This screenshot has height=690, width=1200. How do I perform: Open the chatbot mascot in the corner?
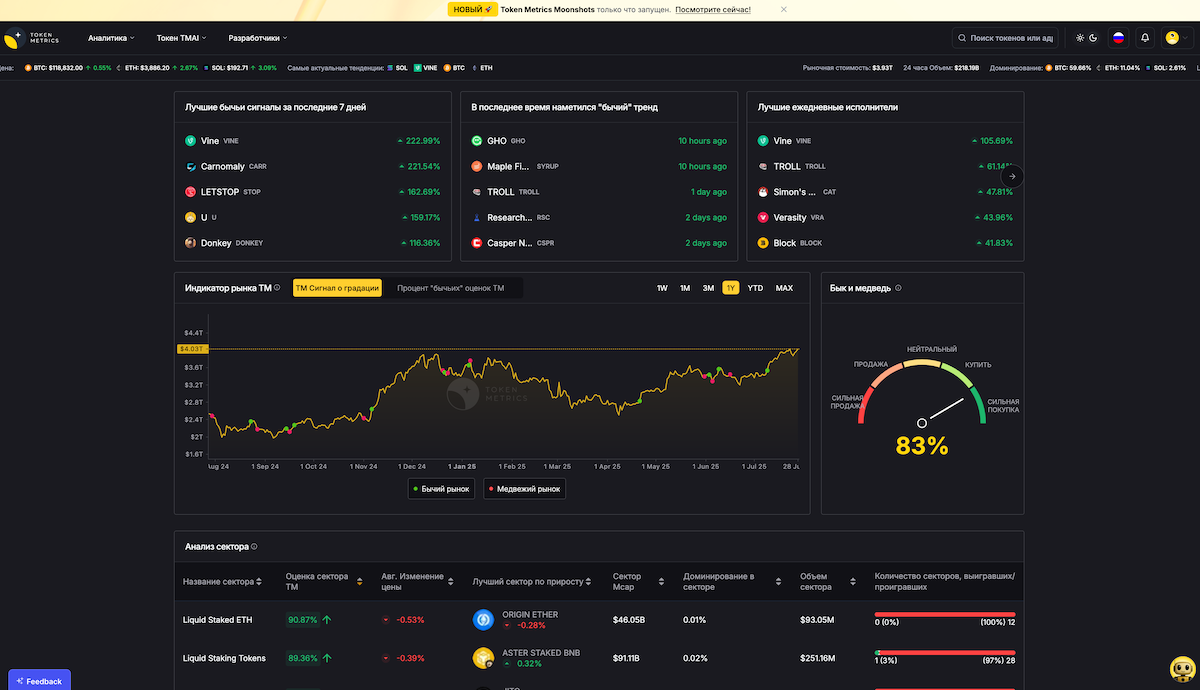(1182, 669)
